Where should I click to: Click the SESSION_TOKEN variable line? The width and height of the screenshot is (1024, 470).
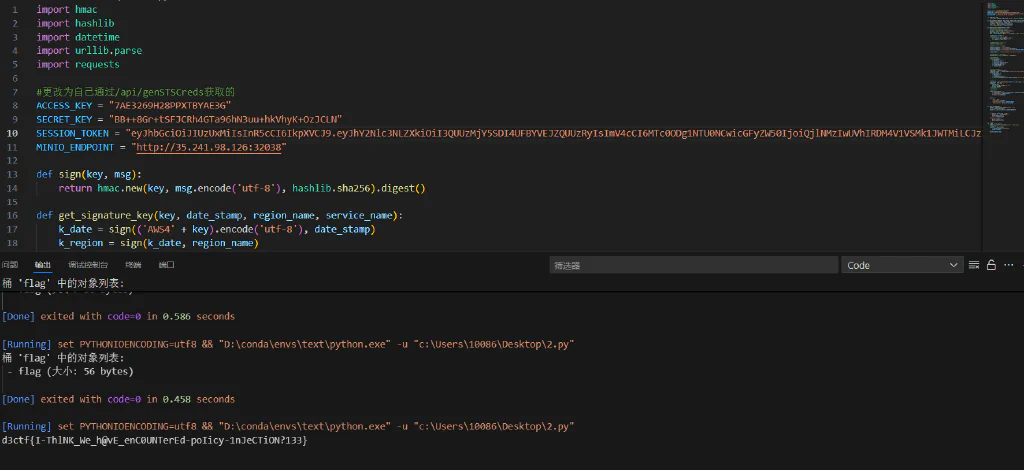tap(508, 133)
